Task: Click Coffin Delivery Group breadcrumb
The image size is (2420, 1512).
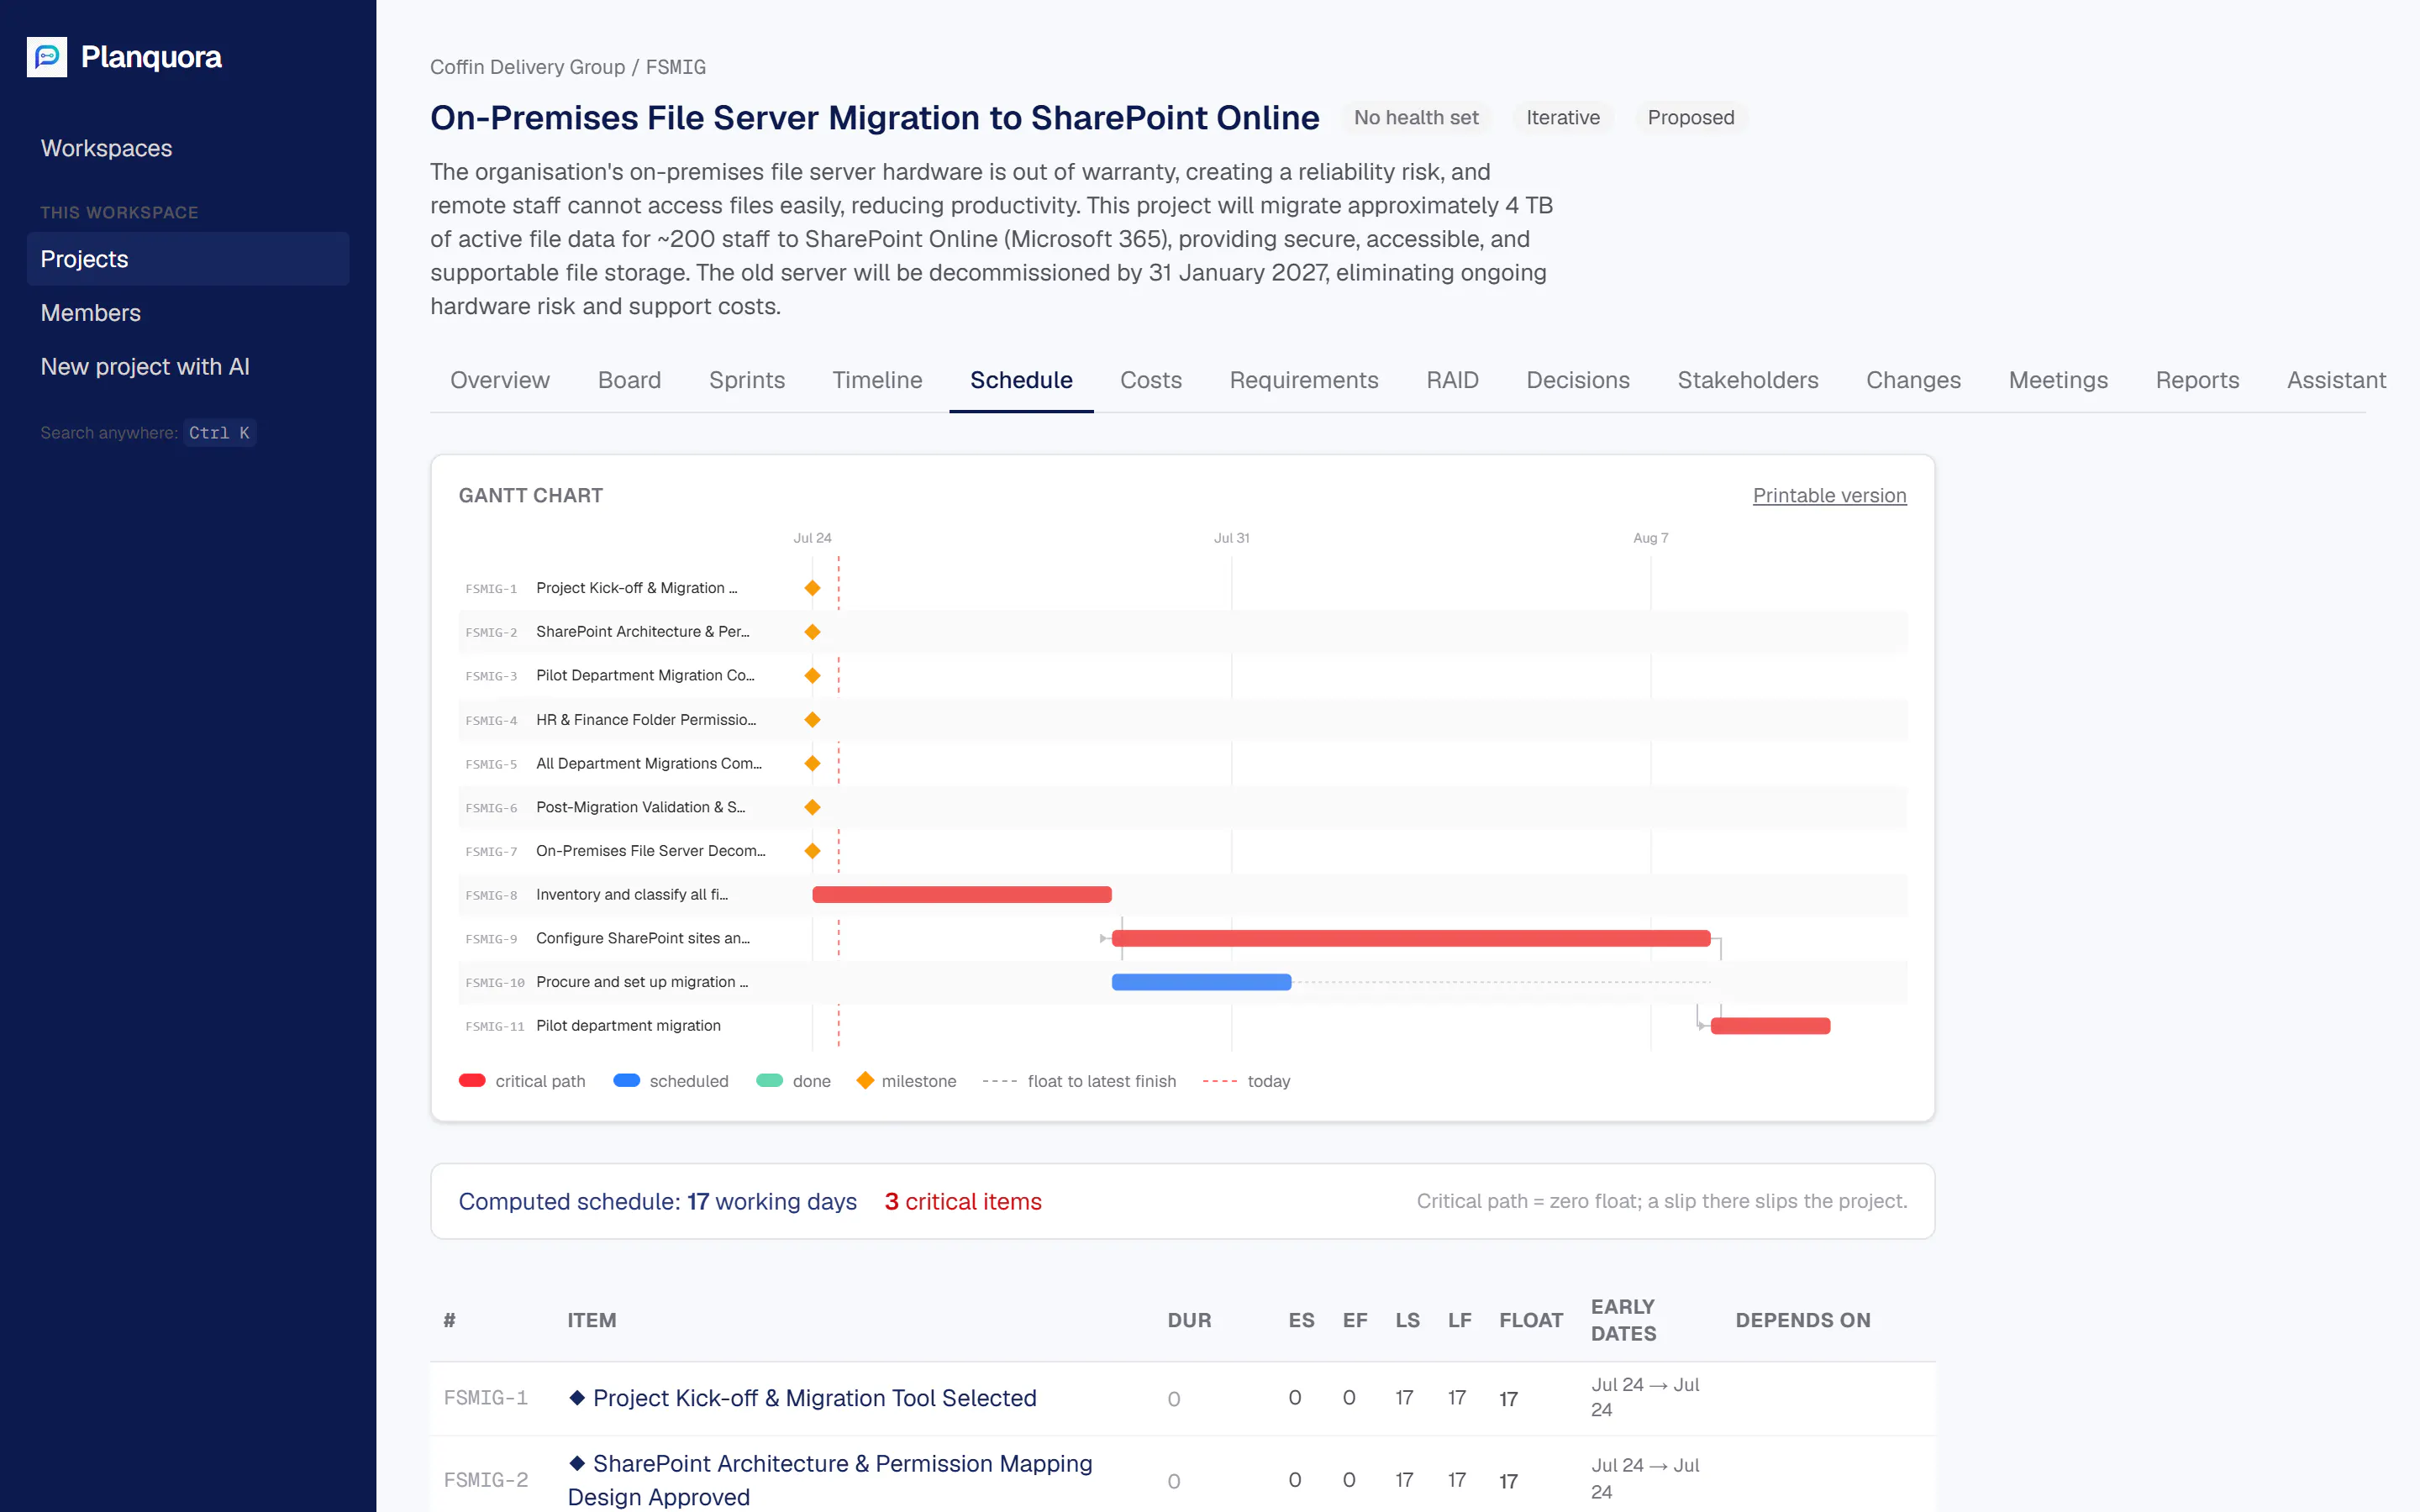Action: click(527, 67)
